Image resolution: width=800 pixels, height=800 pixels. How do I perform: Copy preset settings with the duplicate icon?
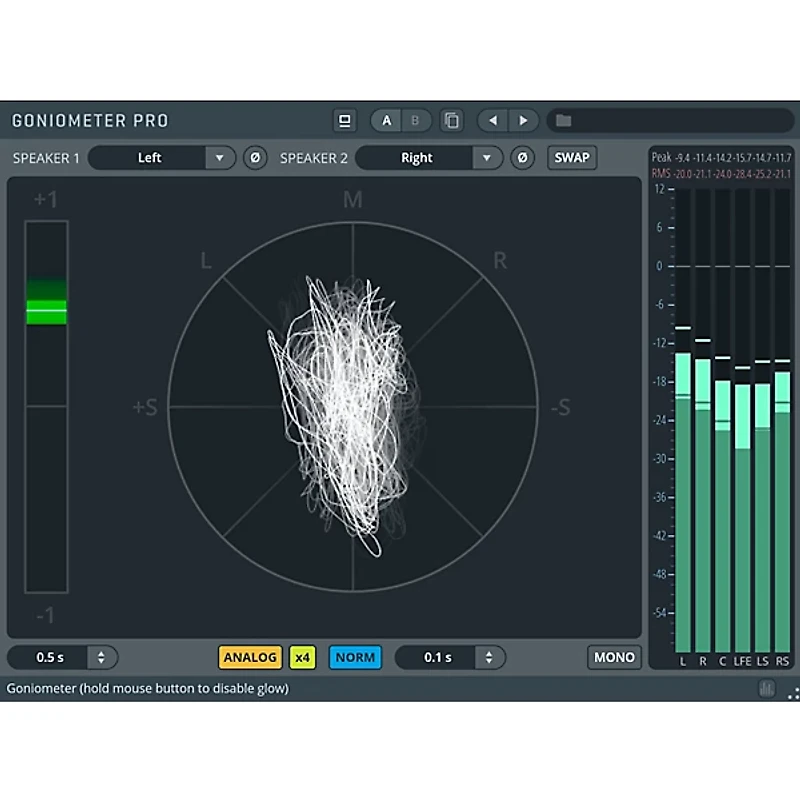(x=451, y=120)
